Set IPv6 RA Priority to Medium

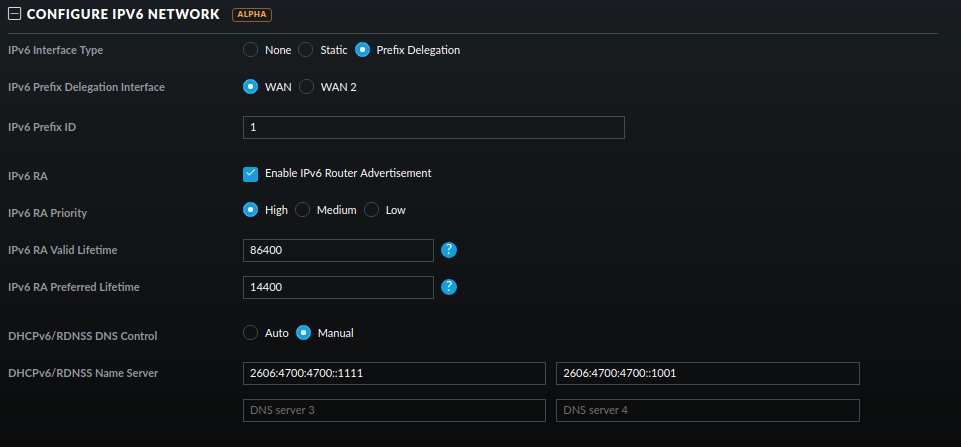(x=303, y=210)
